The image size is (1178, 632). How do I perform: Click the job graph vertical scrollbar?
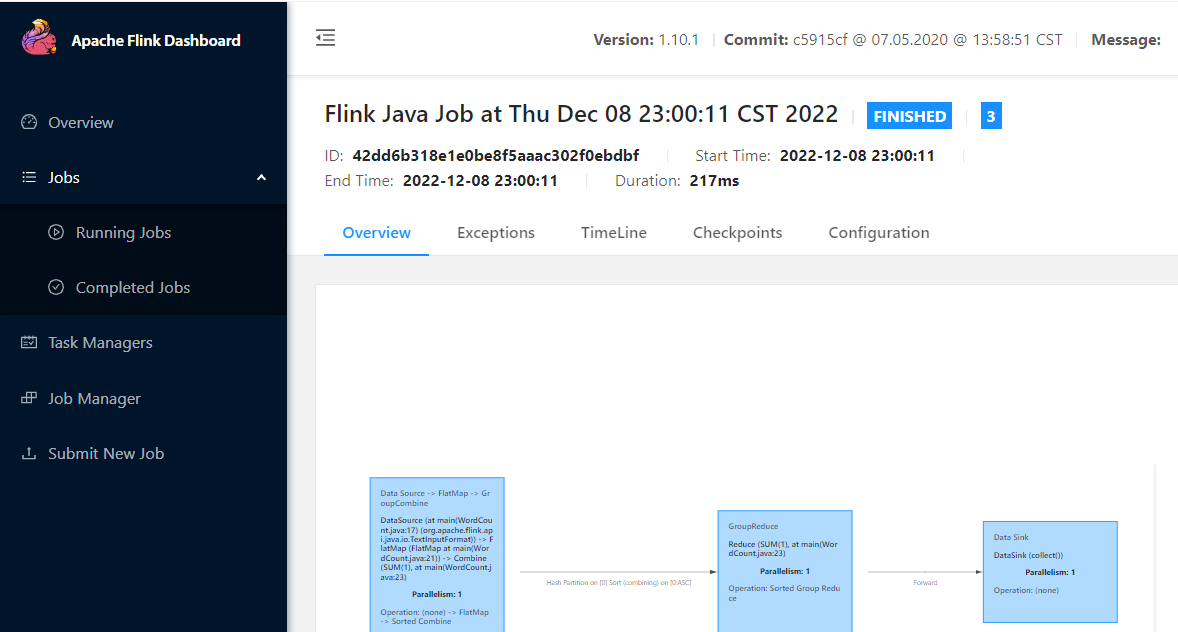(1155, 548)
